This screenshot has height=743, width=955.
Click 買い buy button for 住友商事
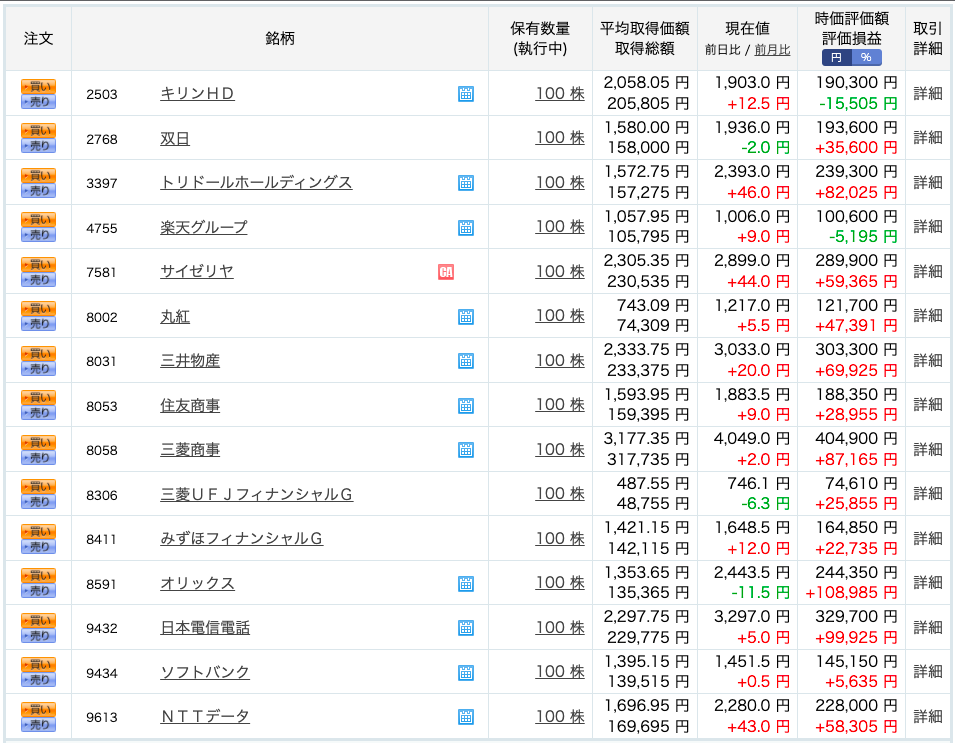(38, 398)
